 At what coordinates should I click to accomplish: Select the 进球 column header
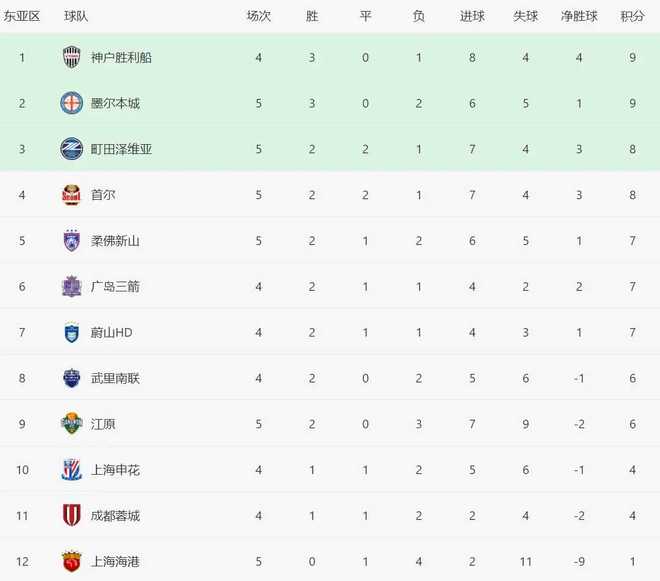tap(472, 16)
